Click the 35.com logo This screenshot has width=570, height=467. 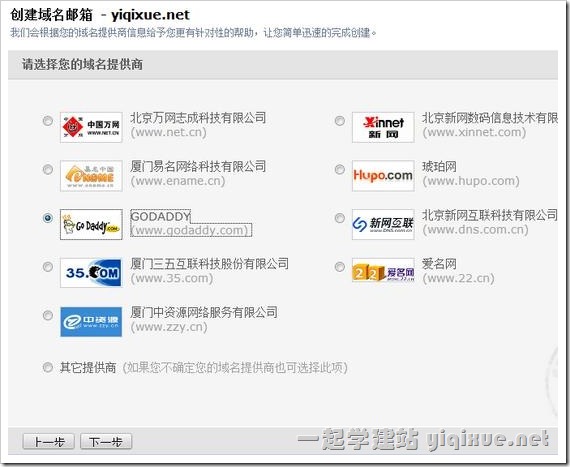[91, 273]
